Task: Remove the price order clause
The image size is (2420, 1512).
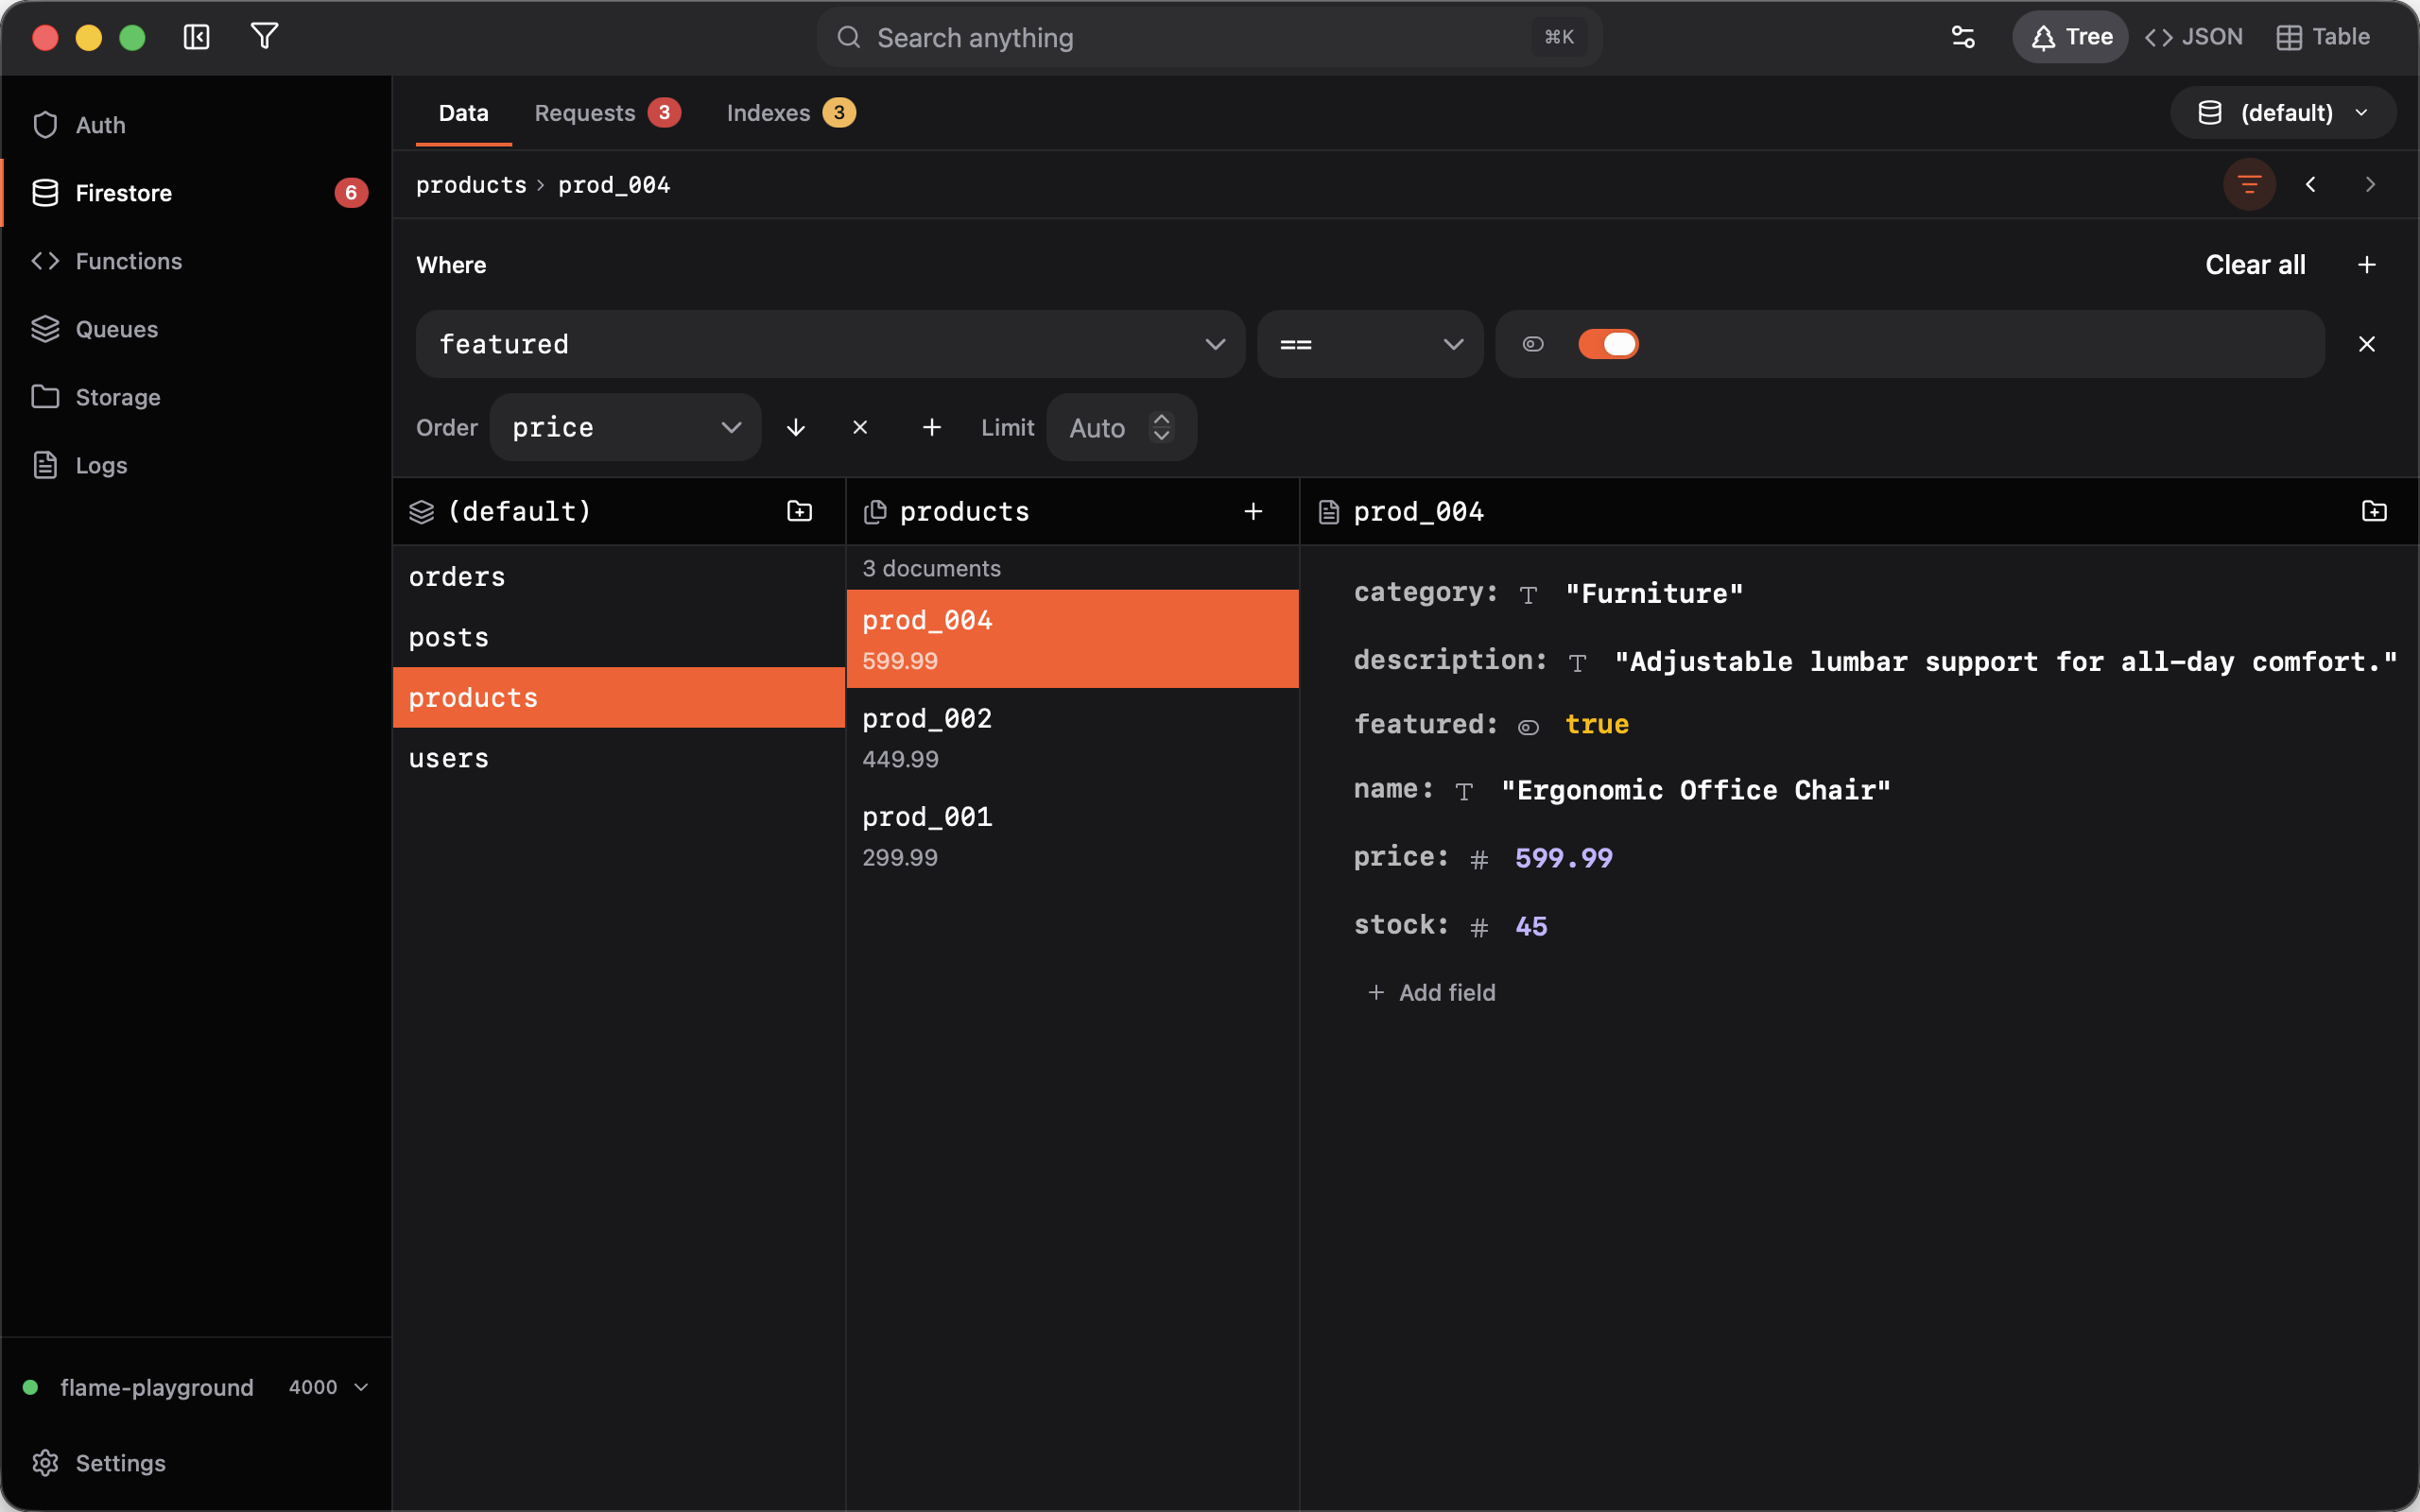Action: point(860,428)
